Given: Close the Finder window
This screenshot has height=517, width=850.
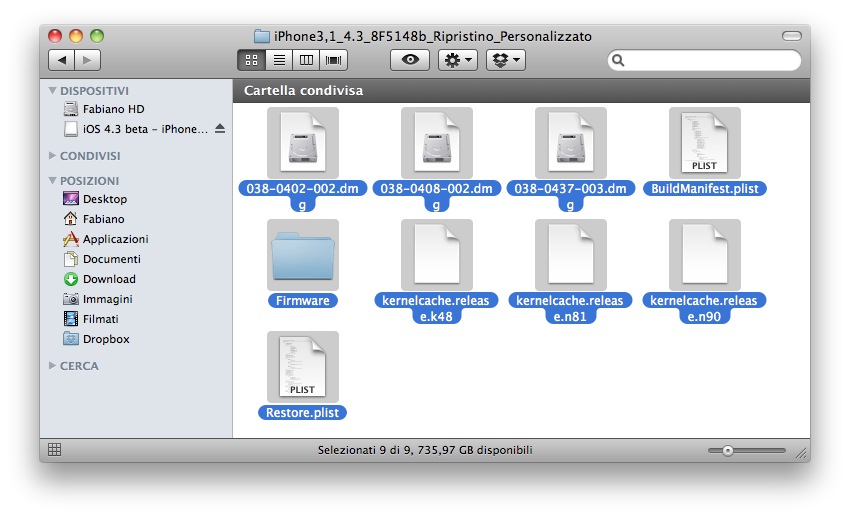Looking at the screenshot, I should click(x=55, y=36).
